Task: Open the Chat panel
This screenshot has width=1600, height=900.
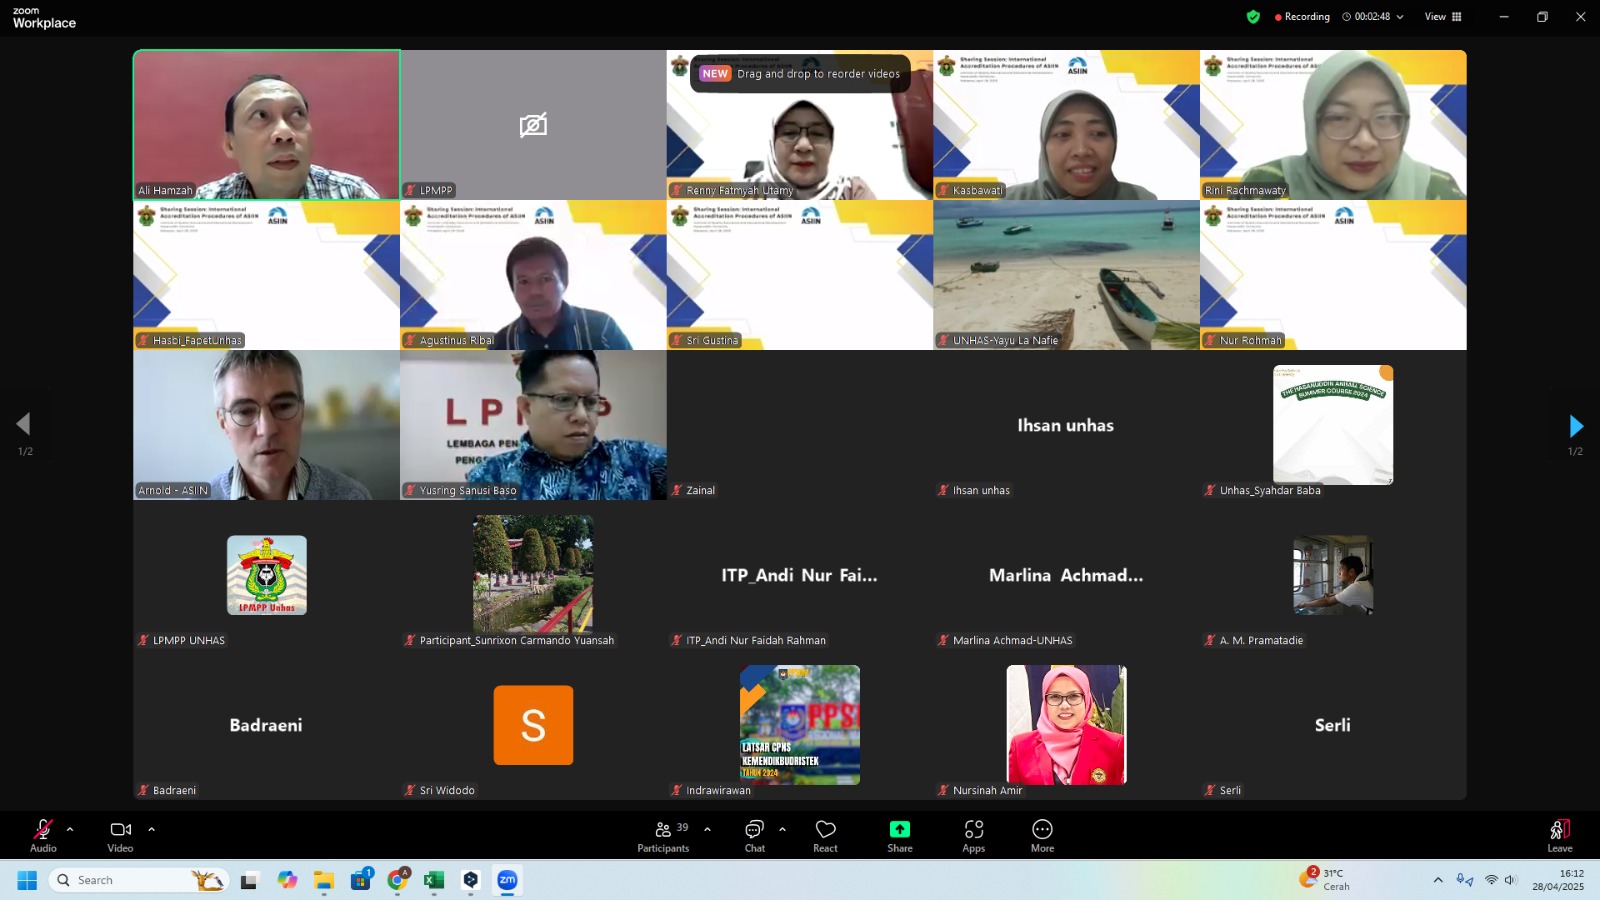Action: click(x=754, y=835)
